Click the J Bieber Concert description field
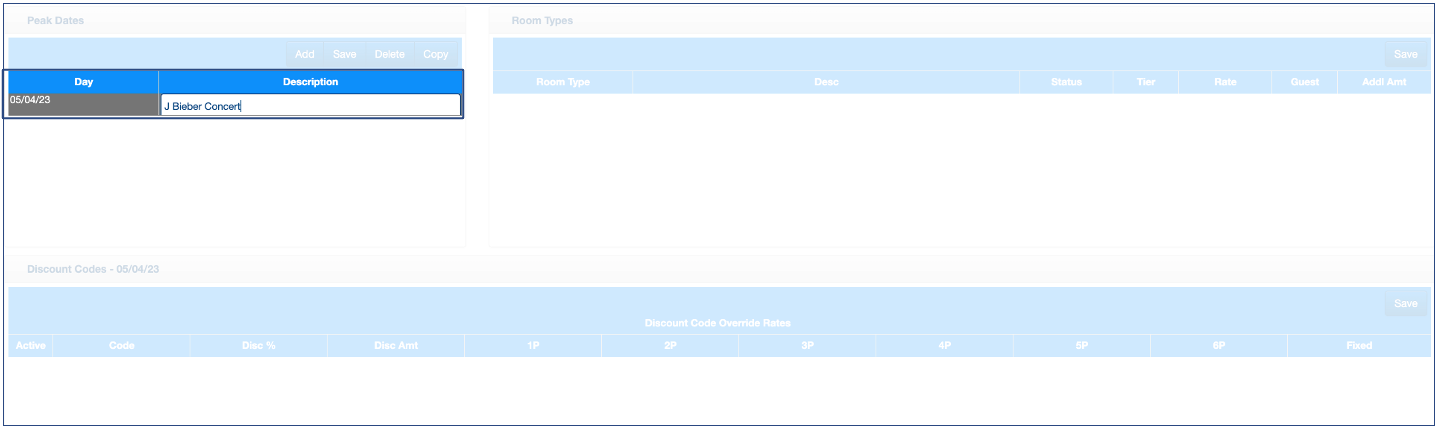The width and height of the screenshot is (1439, 430). [310, 105]
